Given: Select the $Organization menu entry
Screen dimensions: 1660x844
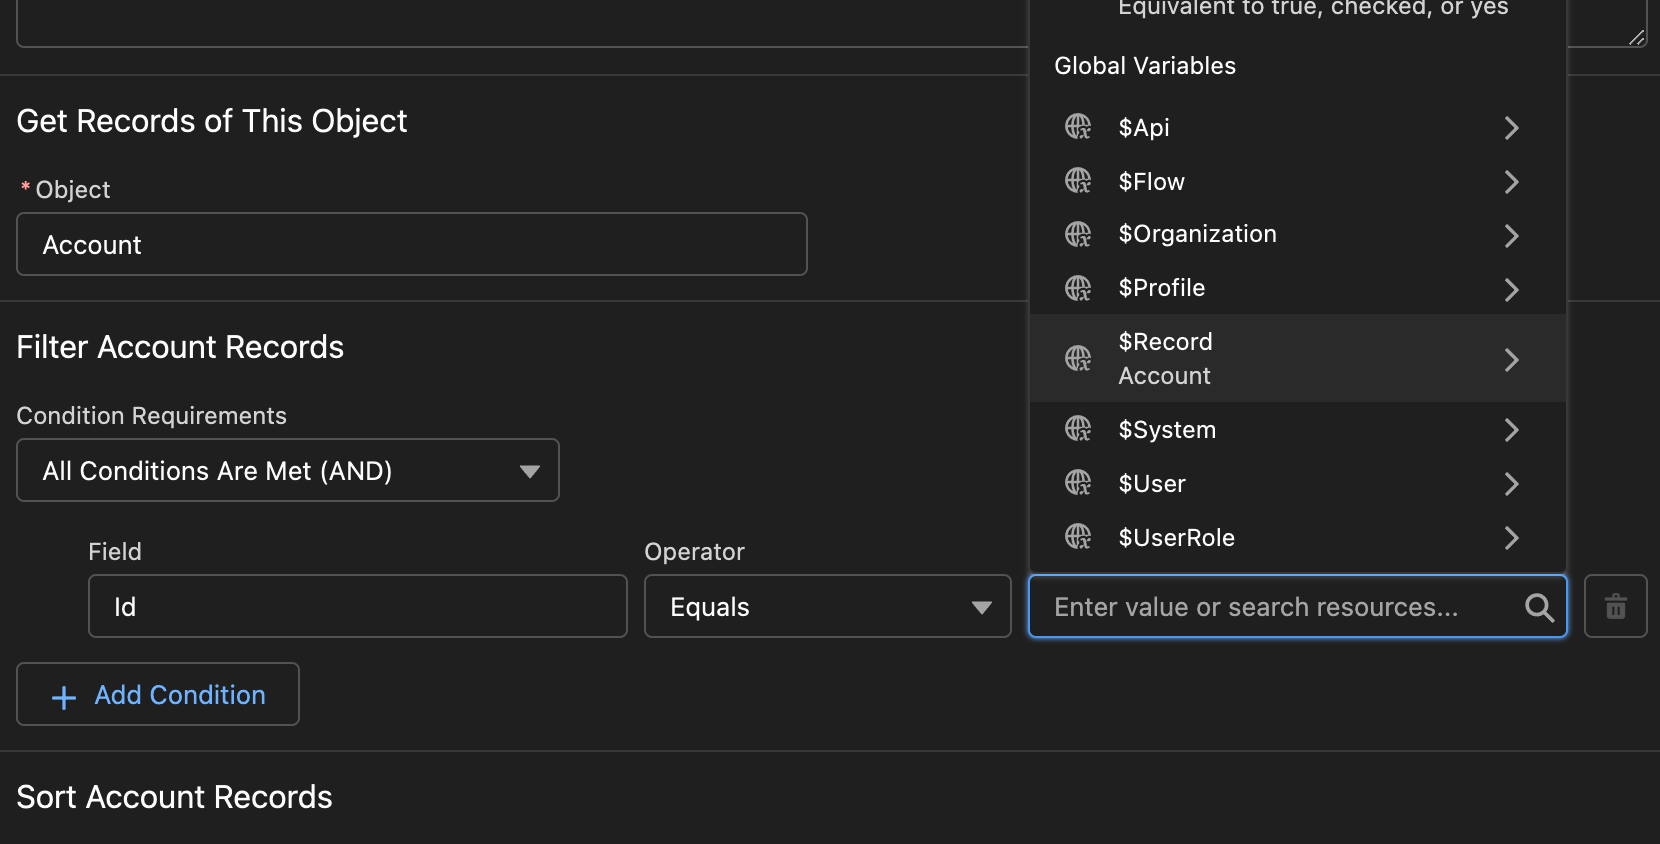Looking at the screenshot, I should point(1297,235).
